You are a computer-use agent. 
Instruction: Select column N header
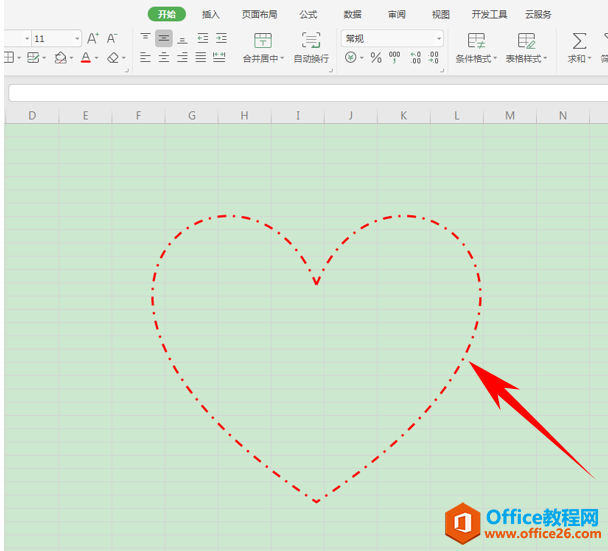click(x=563, y=116)
